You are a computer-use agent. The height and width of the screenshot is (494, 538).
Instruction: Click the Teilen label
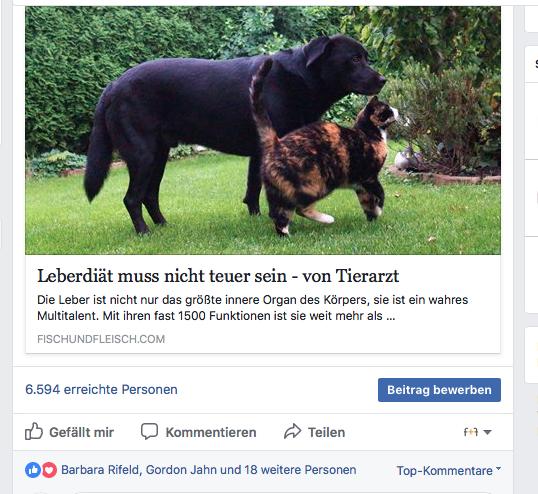pos(326,432)
